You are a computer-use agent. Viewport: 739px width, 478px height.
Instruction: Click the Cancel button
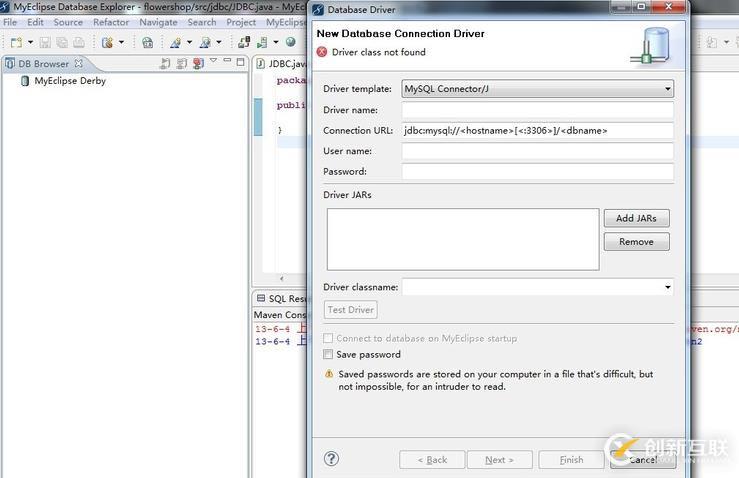(x=643, y=460)
